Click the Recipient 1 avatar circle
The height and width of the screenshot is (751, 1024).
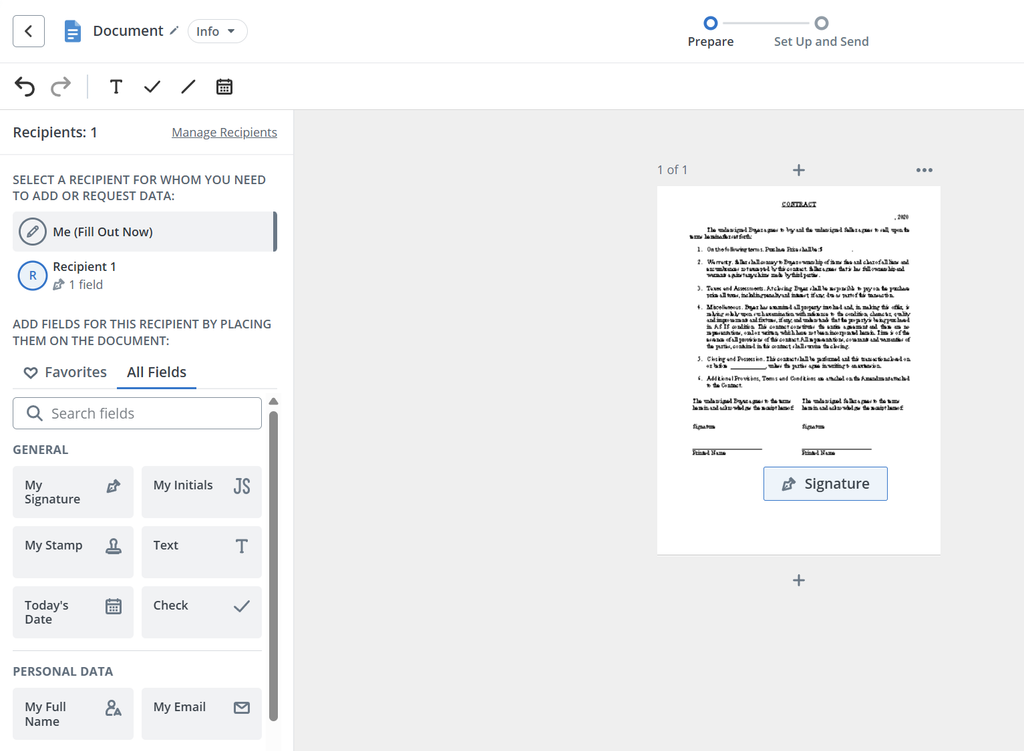tap(33, 276)
